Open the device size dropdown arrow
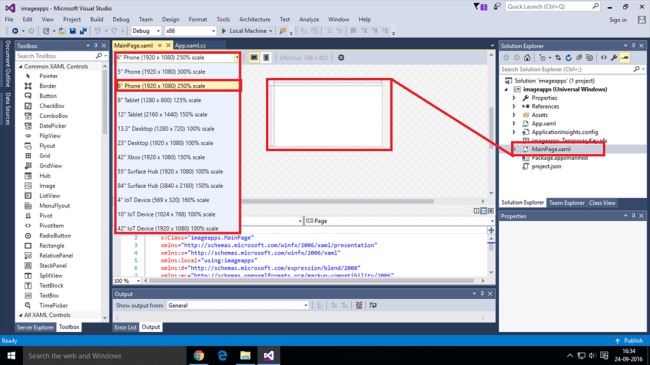 (237, 58)
